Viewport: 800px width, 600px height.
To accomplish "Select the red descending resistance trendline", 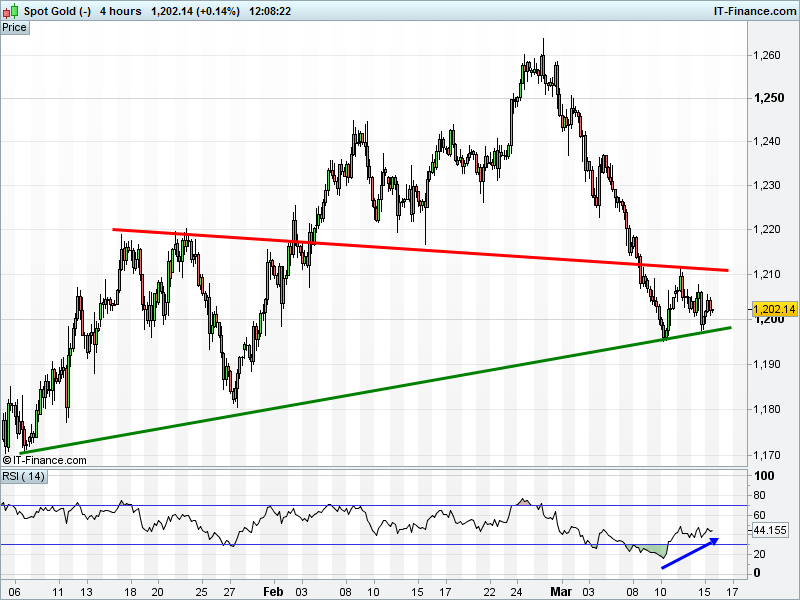I will coord(420,249).
